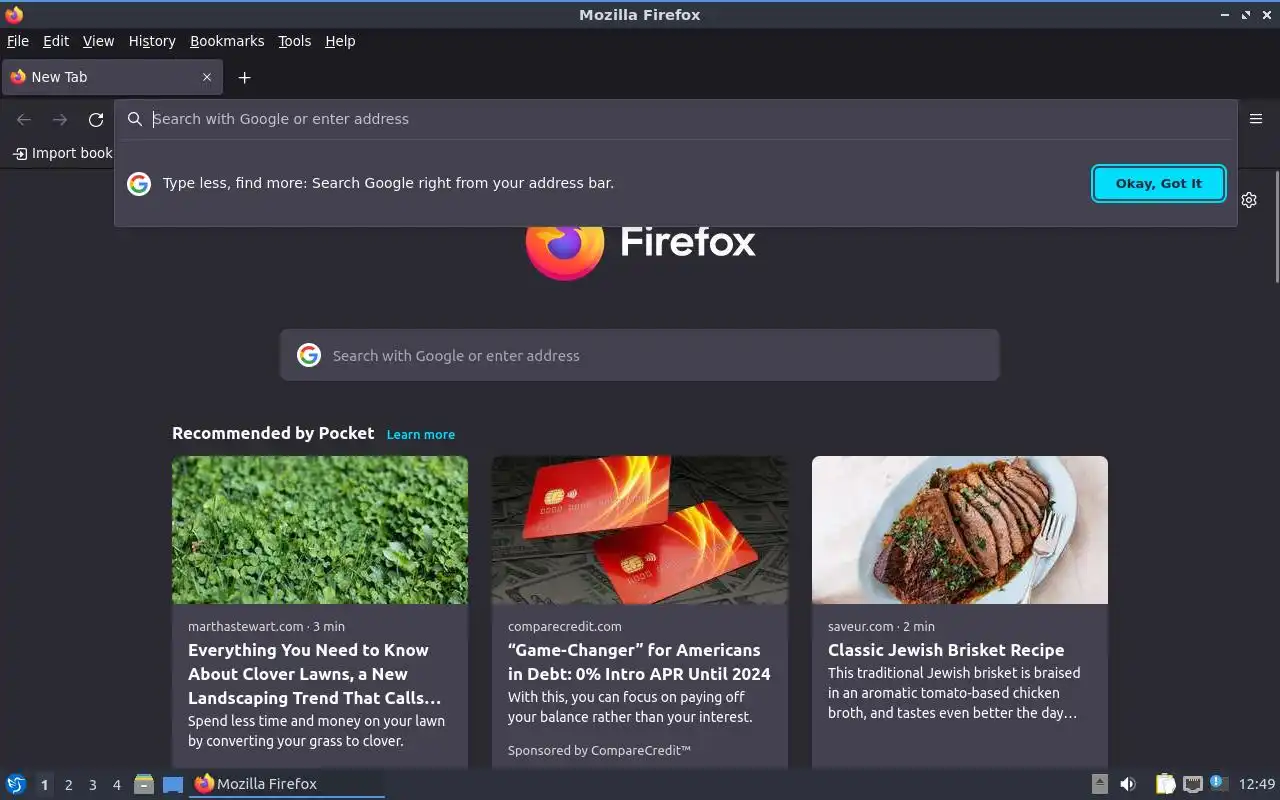Click the brisket dish thumbnail image

point(960,530)
